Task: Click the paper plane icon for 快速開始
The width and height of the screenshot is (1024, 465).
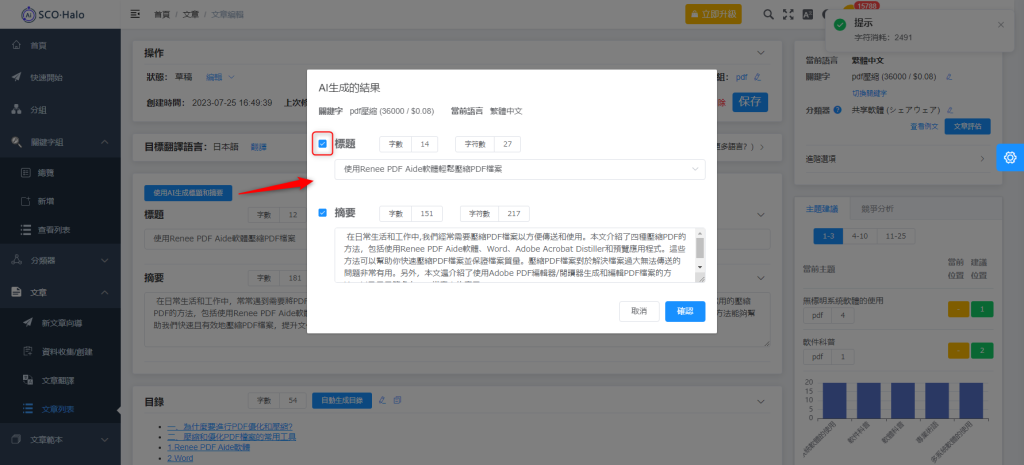Action: (x=17, y=77)
